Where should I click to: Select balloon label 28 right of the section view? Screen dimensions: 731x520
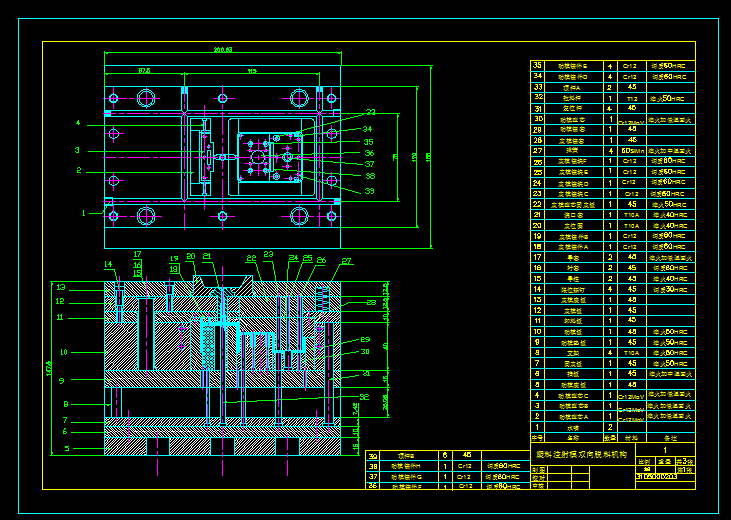point(371,302)
